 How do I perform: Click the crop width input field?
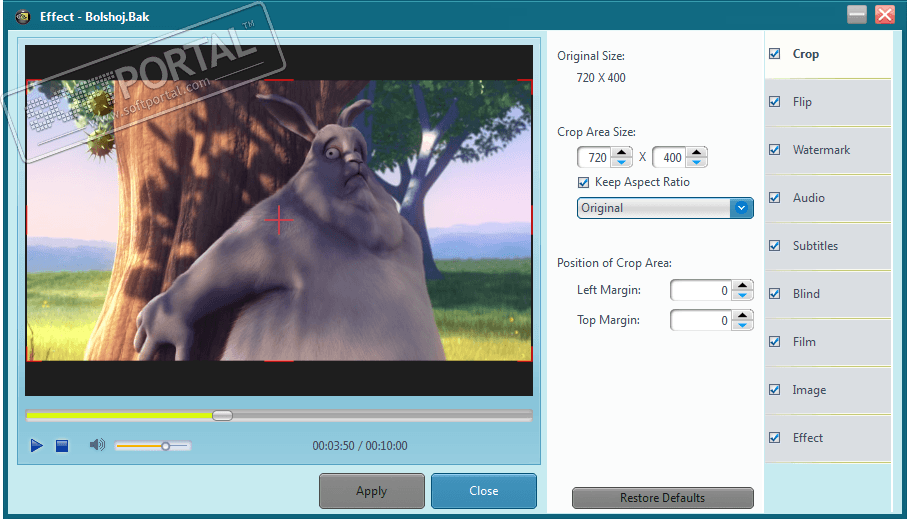point(594,157)
